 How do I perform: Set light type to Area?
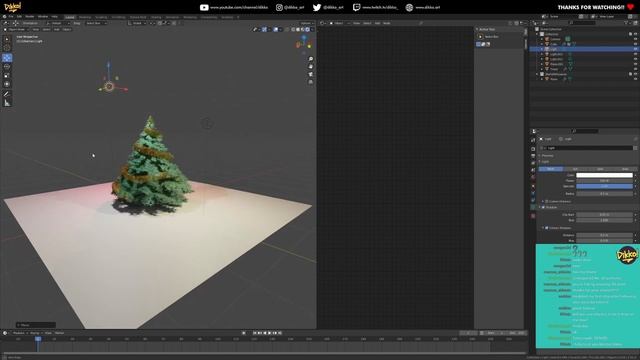(624, 169)
